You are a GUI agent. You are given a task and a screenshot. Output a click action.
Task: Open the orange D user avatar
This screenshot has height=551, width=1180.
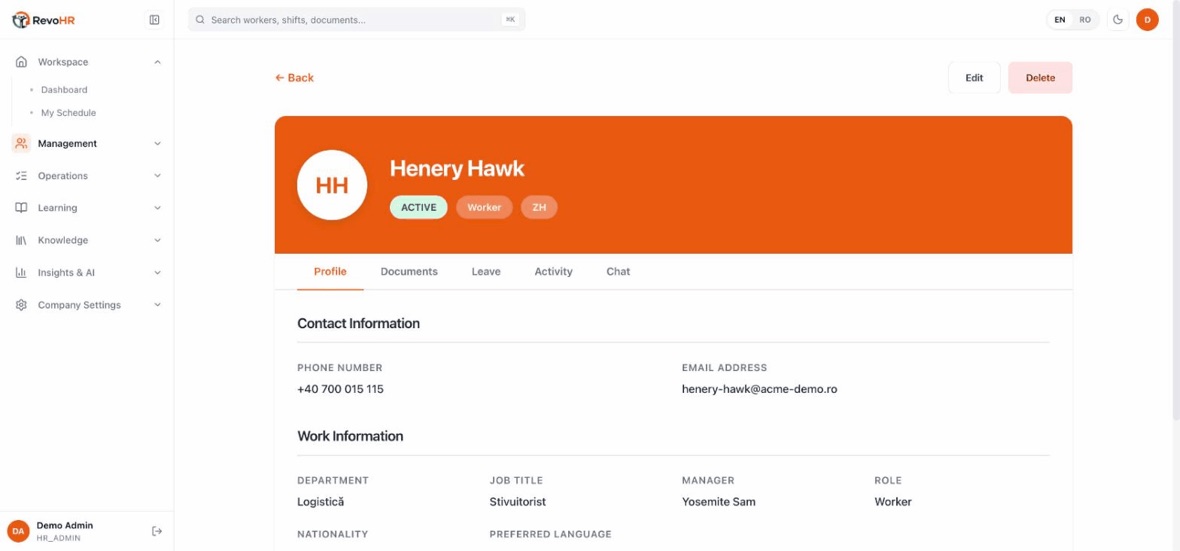[1147, 20]
